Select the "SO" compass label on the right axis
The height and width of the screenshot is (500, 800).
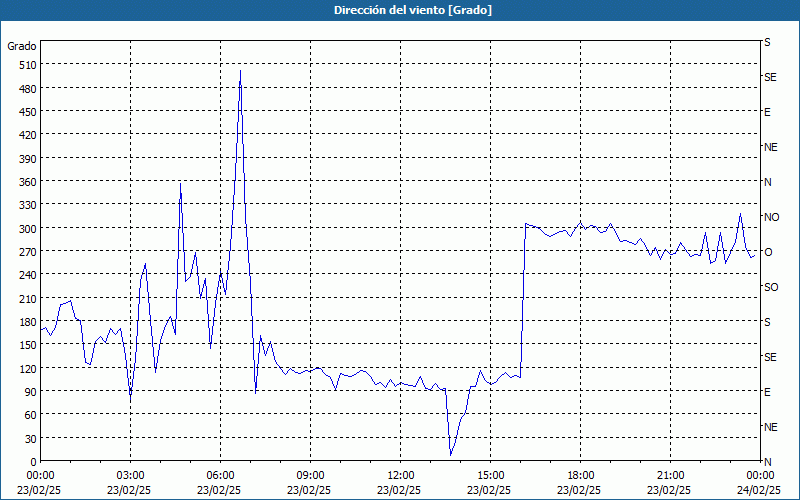click(771, 287)
